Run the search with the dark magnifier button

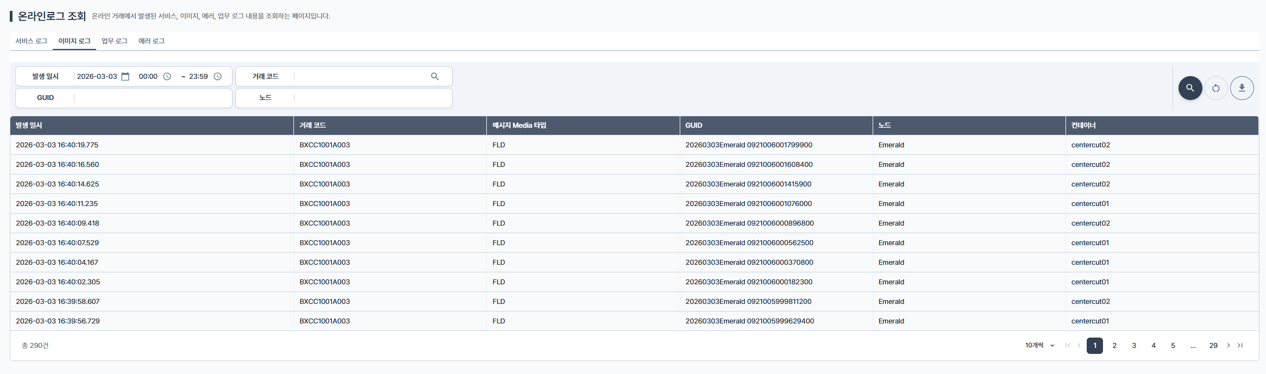pos(1190,88)
